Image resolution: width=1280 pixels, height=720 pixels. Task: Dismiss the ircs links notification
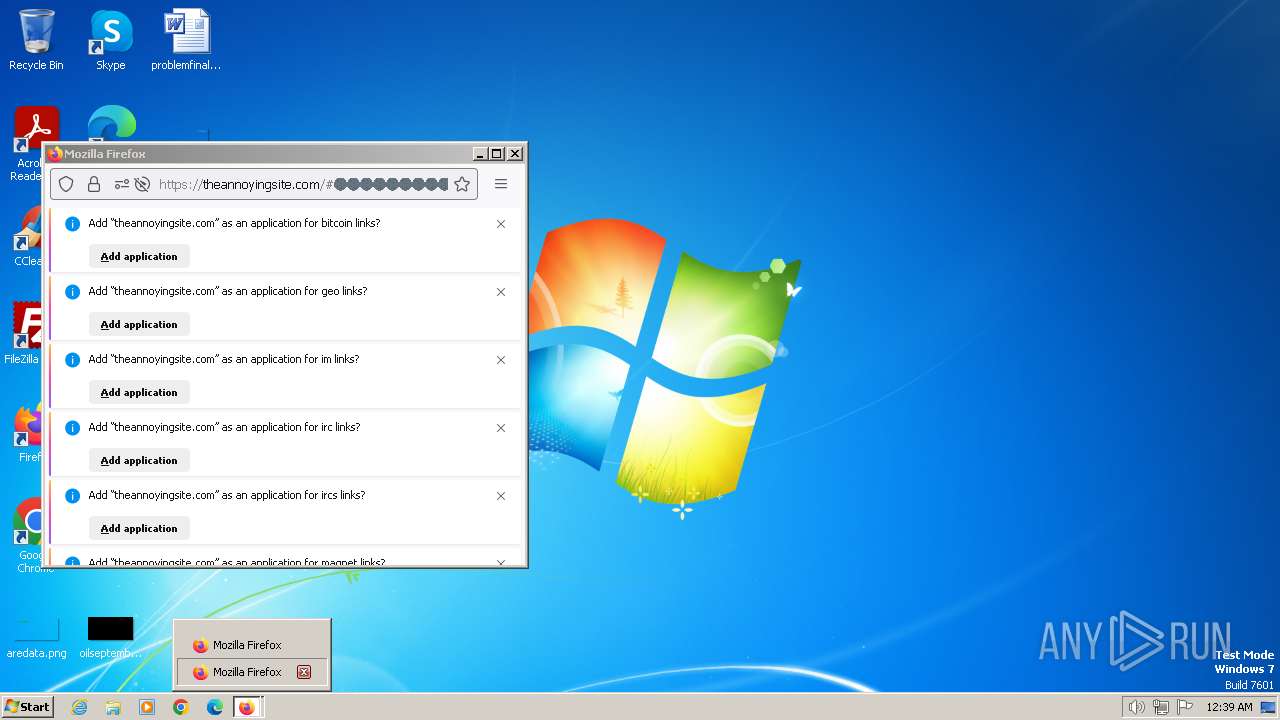501,496
